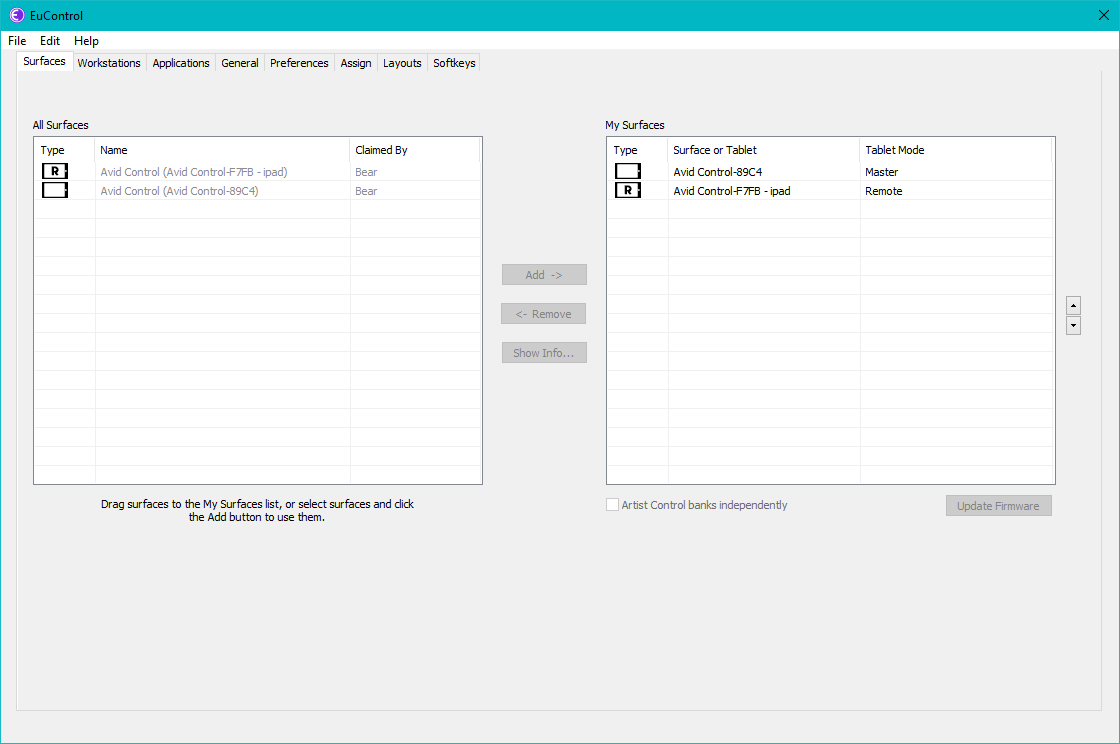Viewport: 1120px width, 744px height.
Task: Open the Edit menu
Action: coord(50,41)
